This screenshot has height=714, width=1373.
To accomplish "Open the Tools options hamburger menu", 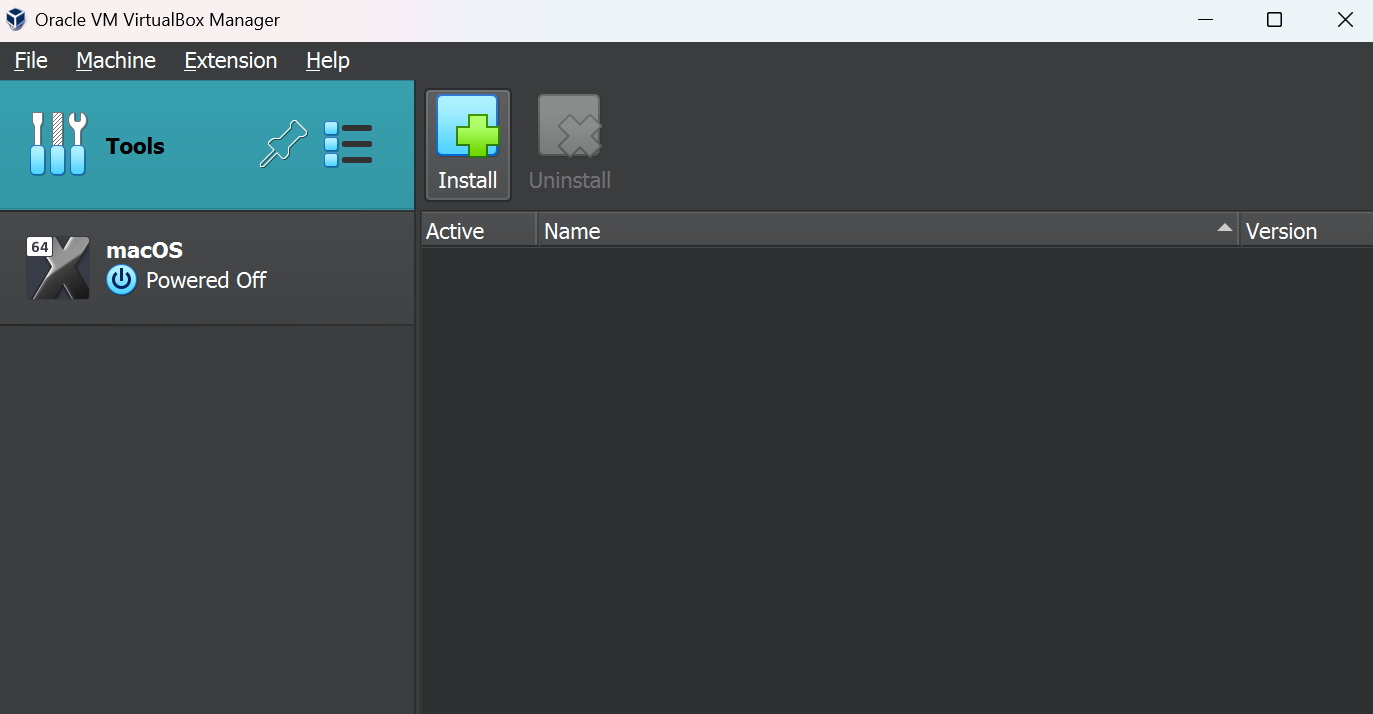I will click(348, 144).
